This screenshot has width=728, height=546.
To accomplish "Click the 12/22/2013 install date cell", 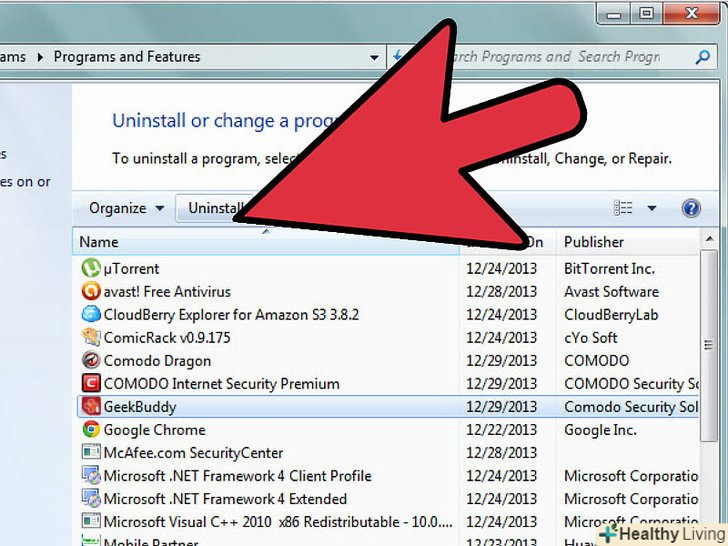I will click(x=501, y=430).
